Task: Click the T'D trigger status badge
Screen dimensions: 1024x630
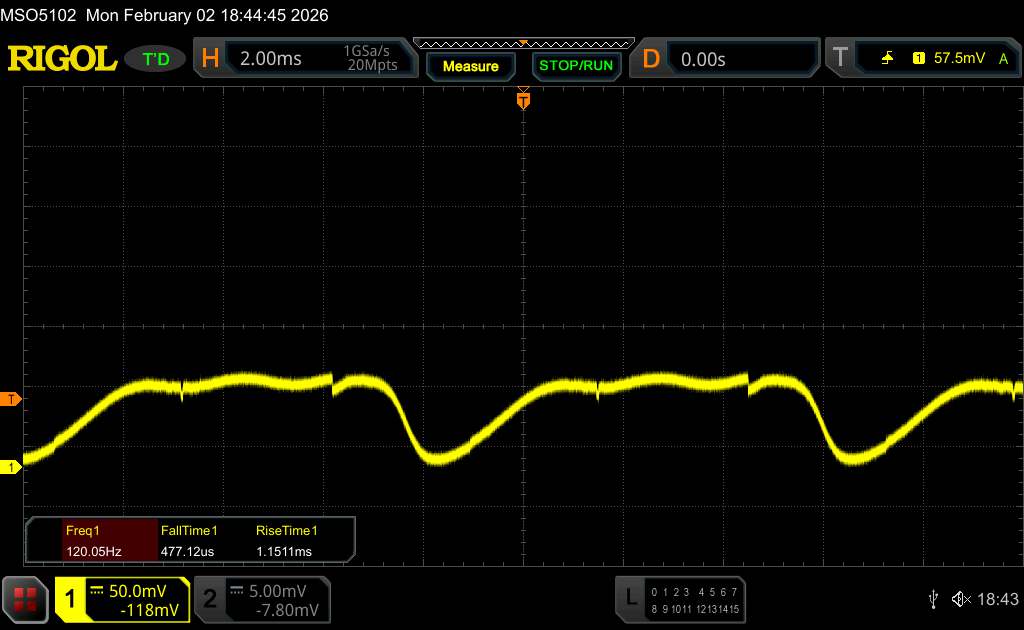Action: point(156,59)
